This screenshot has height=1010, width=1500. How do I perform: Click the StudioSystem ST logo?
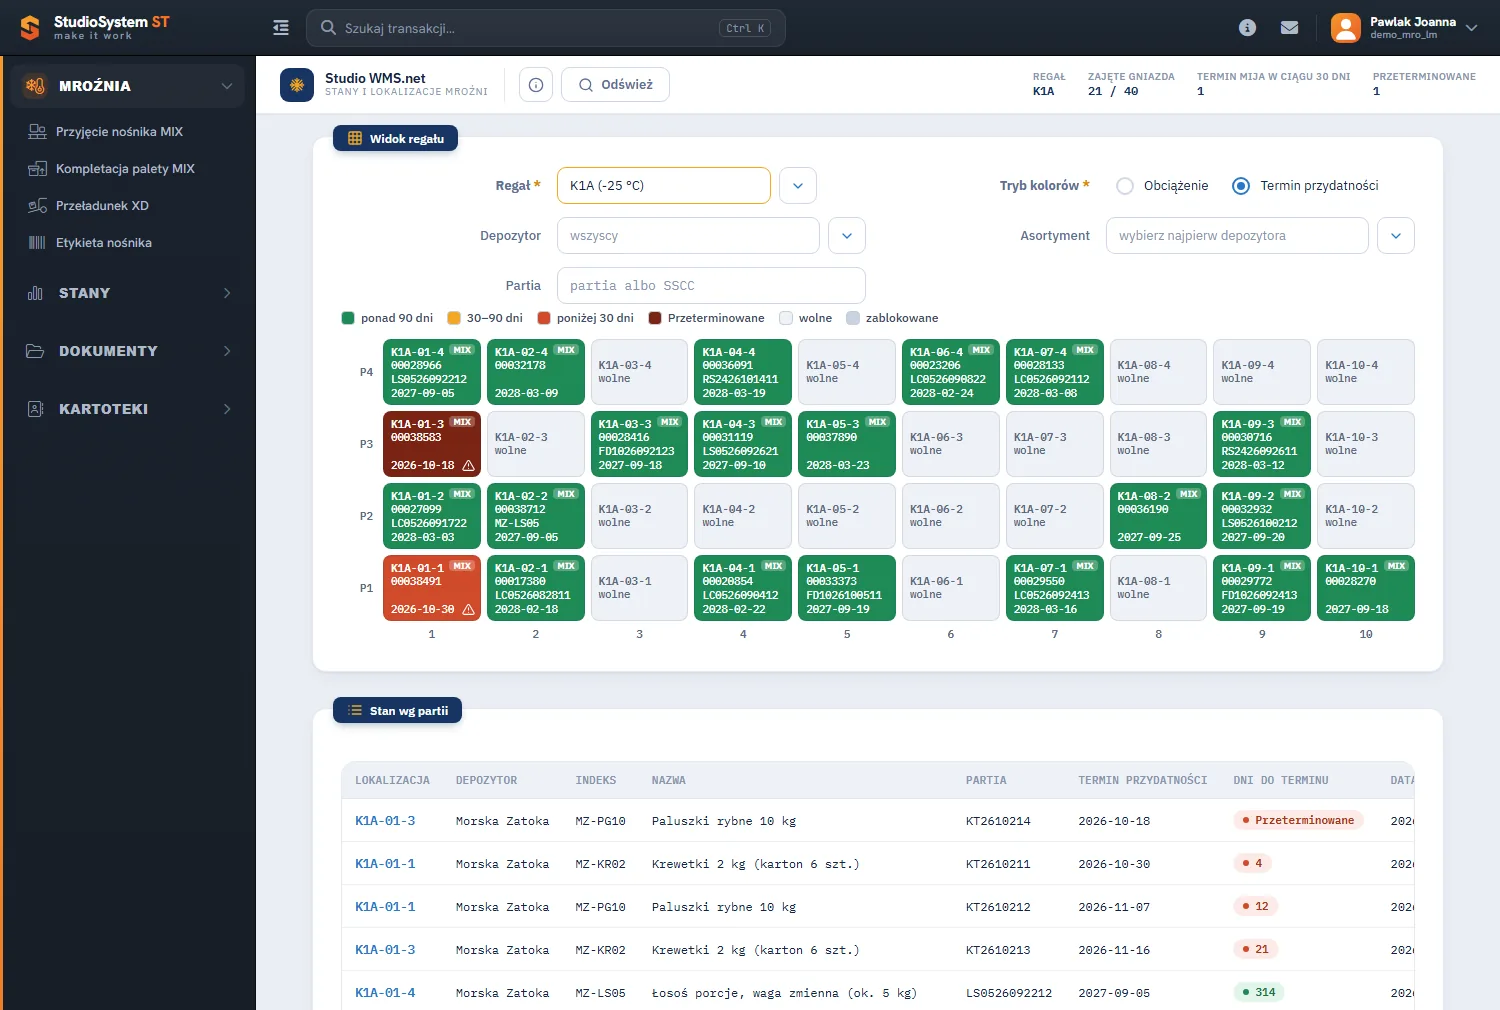96,28
